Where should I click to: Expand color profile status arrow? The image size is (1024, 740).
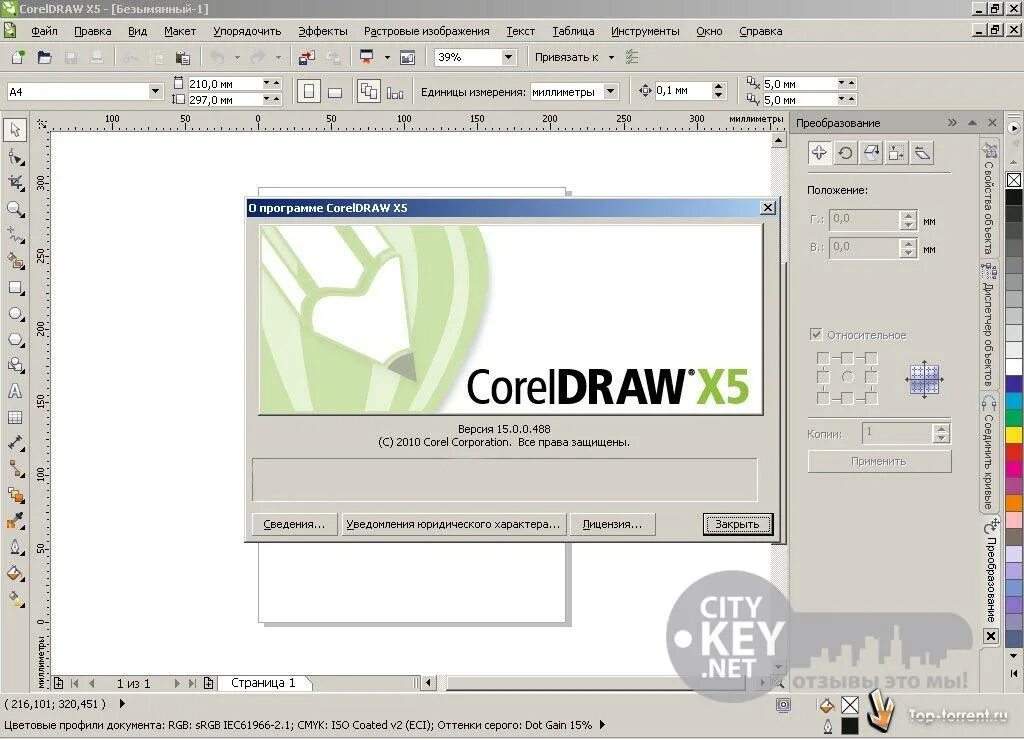tap(602, 724)
